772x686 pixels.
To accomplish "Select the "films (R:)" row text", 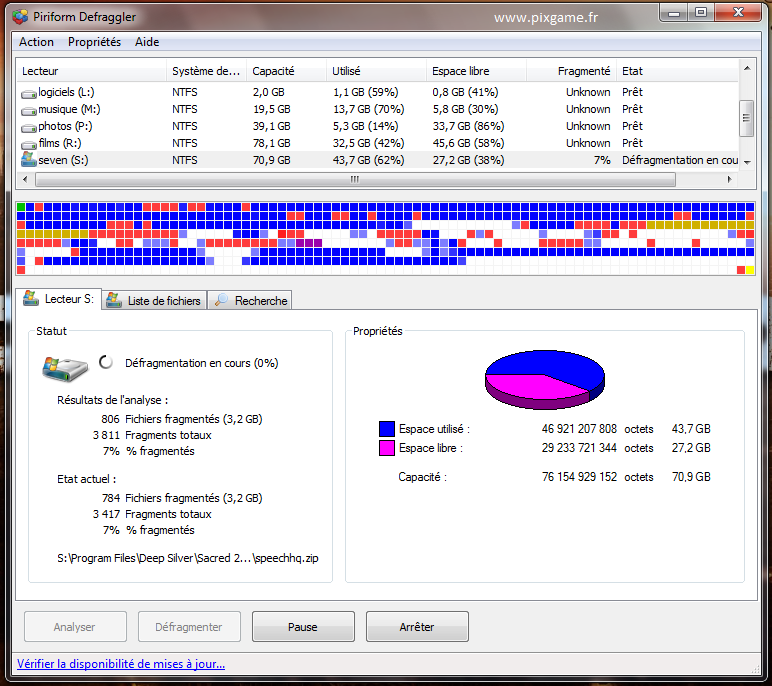I will coord(60,143).
